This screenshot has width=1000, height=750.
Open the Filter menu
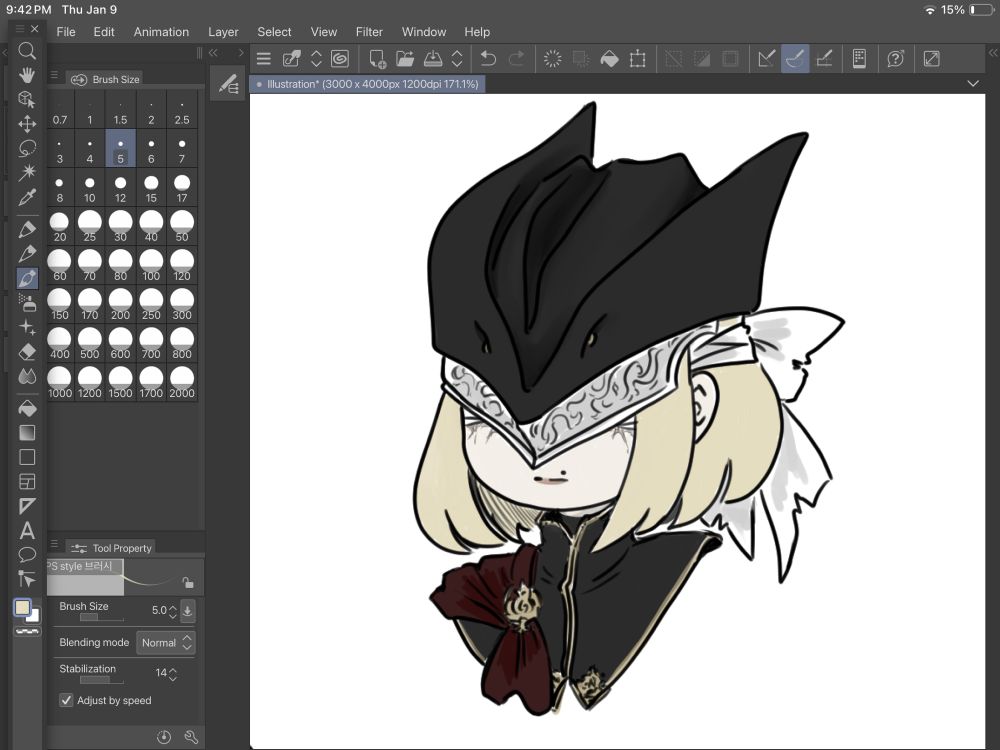(x=369, y=32)
